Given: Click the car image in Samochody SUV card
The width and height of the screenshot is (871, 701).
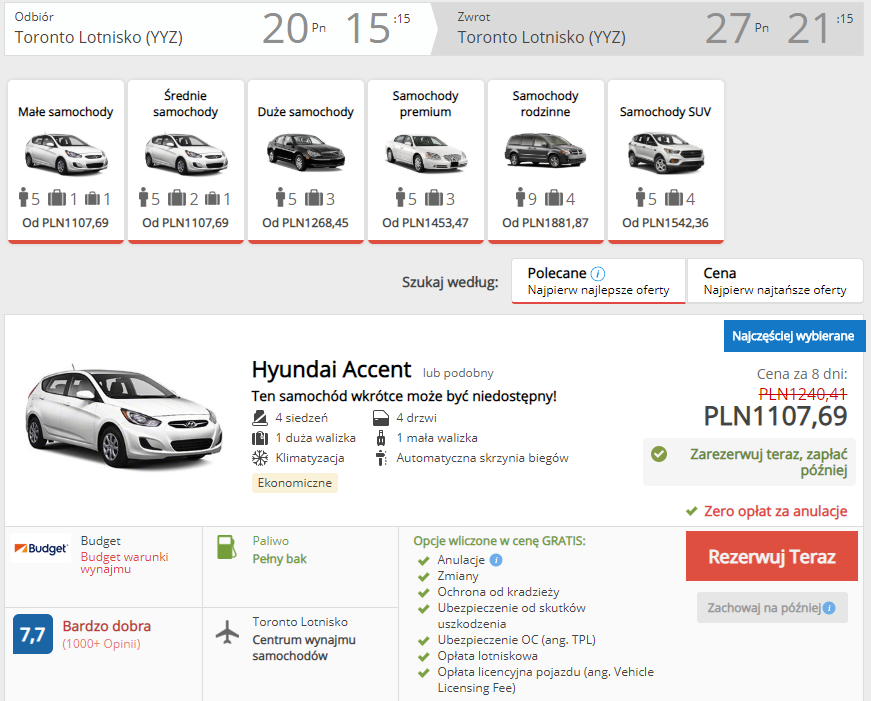Looking at the screenshot, I should [665, 153].
